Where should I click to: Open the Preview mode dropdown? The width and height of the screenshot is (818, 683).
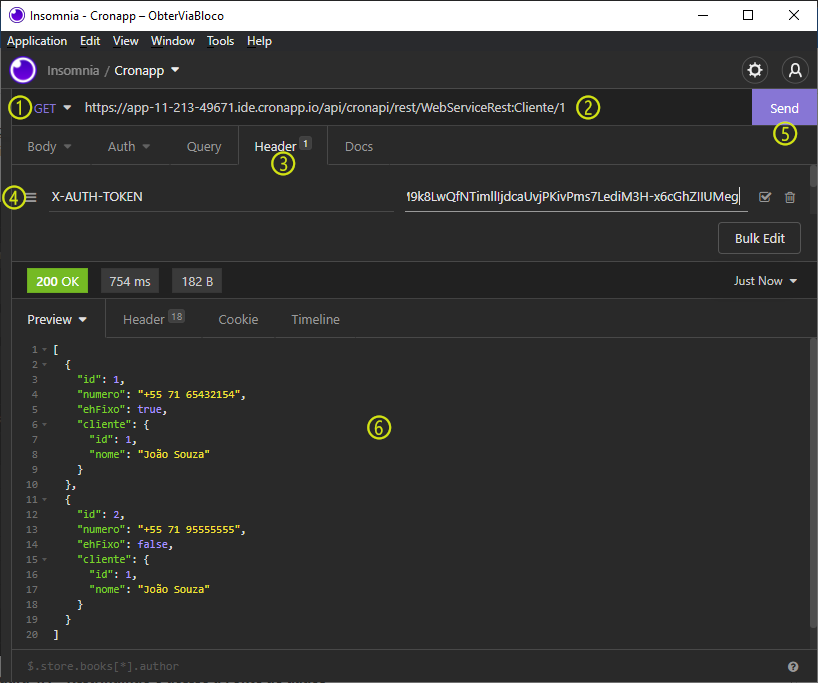(x=57, y=319)
